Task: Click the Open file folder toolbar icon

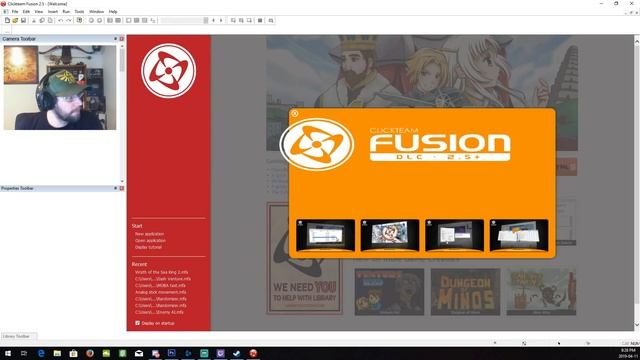Action: click(16, 20)
